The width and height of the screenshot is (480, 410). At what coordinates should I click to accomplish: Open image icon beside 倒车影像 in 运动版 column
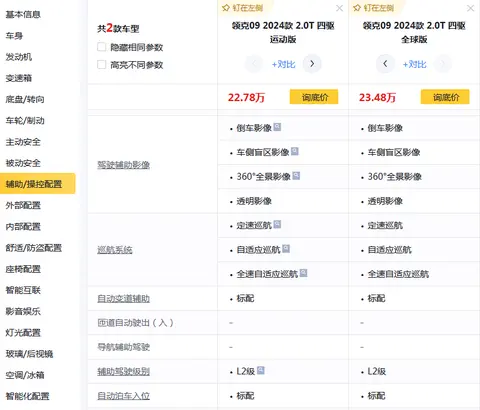(x=277, y=127)
